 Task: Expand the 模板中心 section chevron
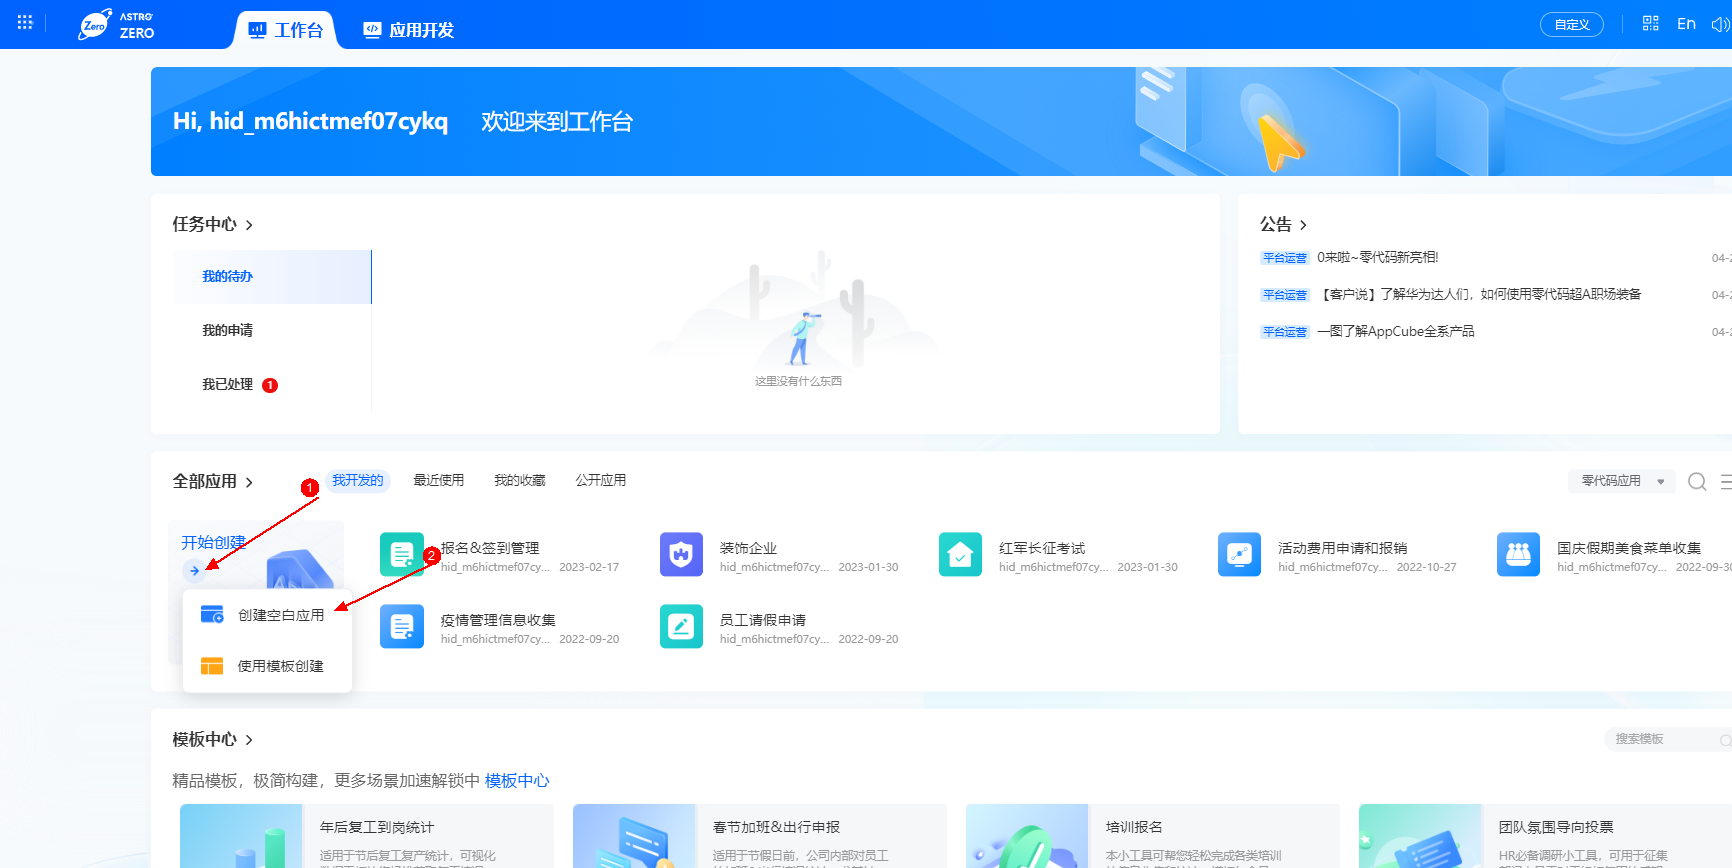pos(249,740)
